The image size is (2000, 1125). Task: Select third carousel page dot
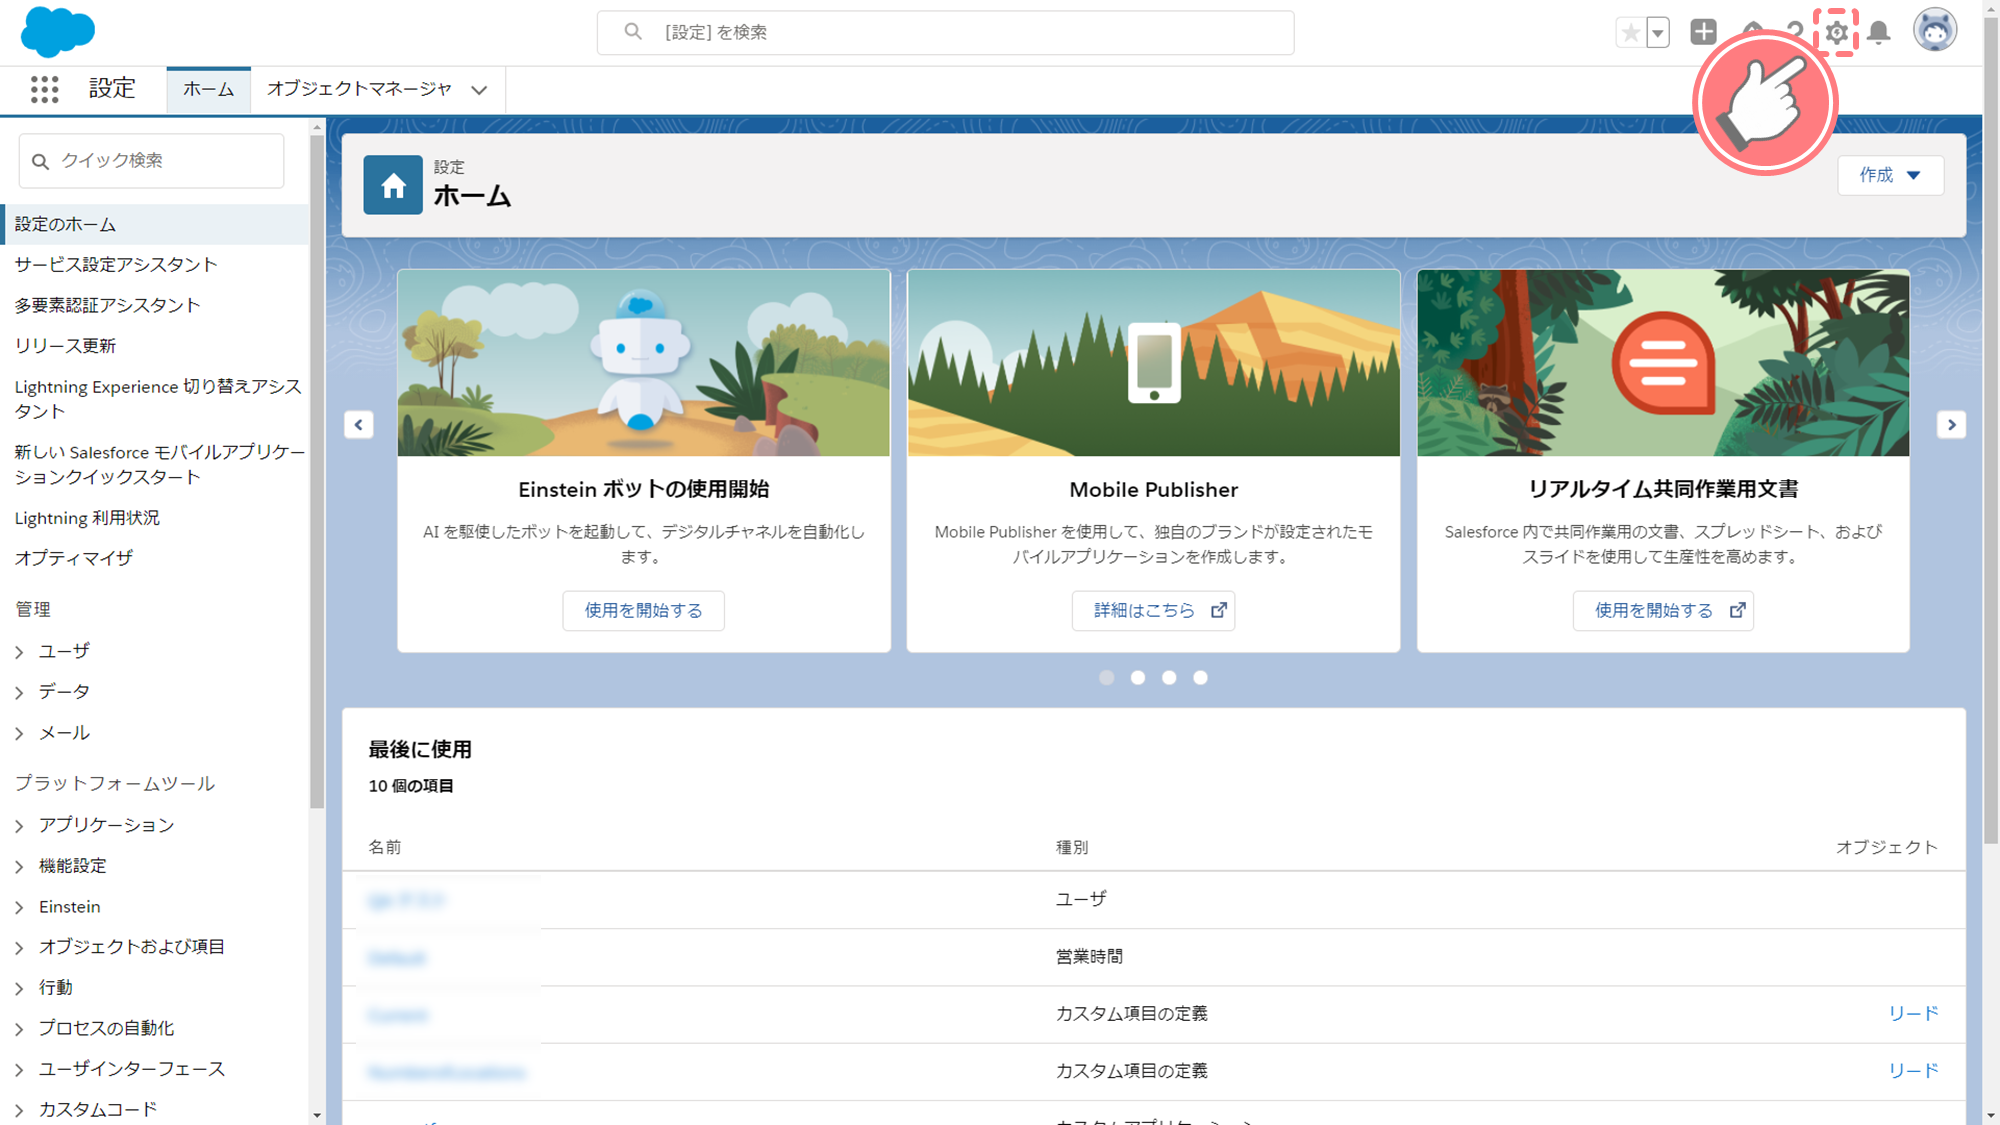click(1169, 678)
